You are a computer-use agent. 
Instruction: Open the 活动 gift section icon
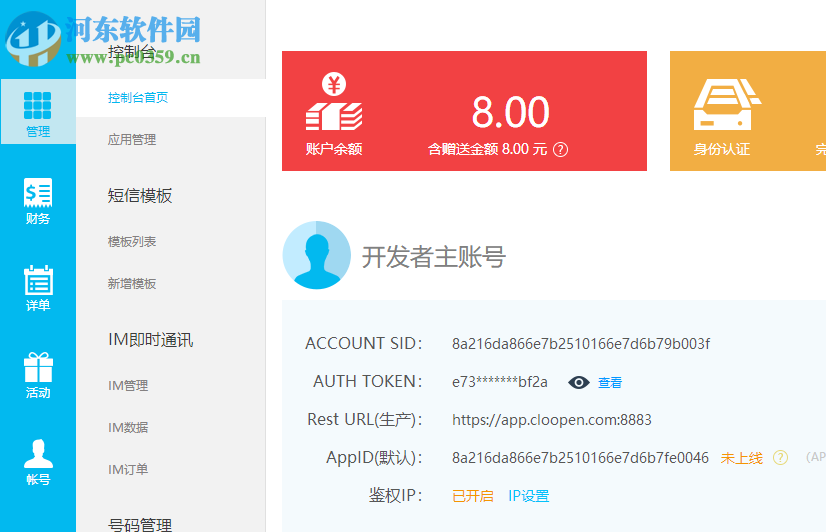tap(38, 367)
